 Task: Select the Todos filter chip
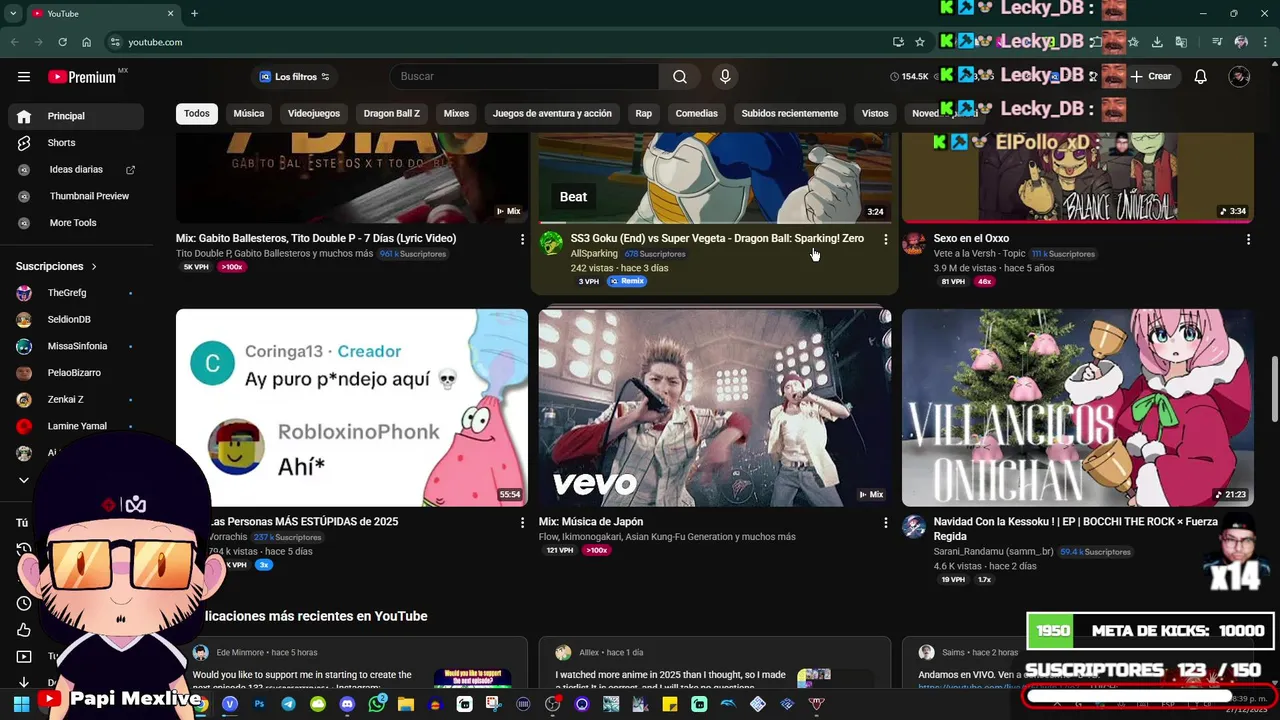click(197, 113)
